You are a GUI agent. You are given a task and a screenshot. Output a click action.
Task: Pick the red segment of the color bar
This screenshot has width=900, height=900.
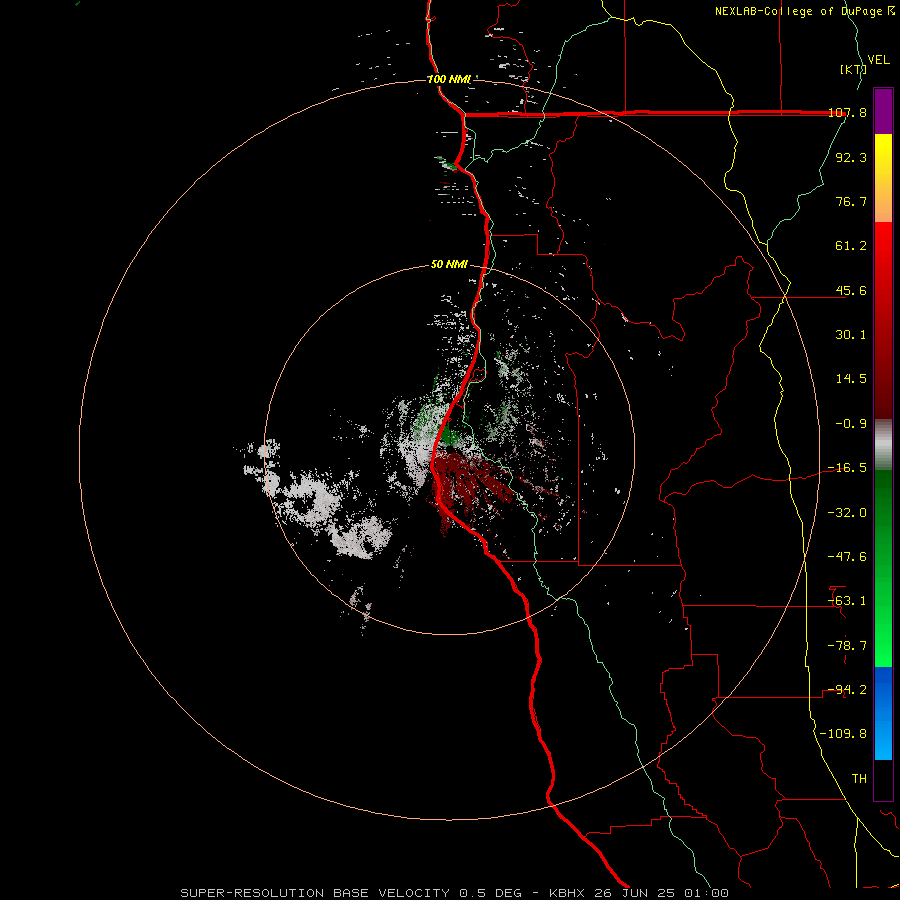click(883, 320)
